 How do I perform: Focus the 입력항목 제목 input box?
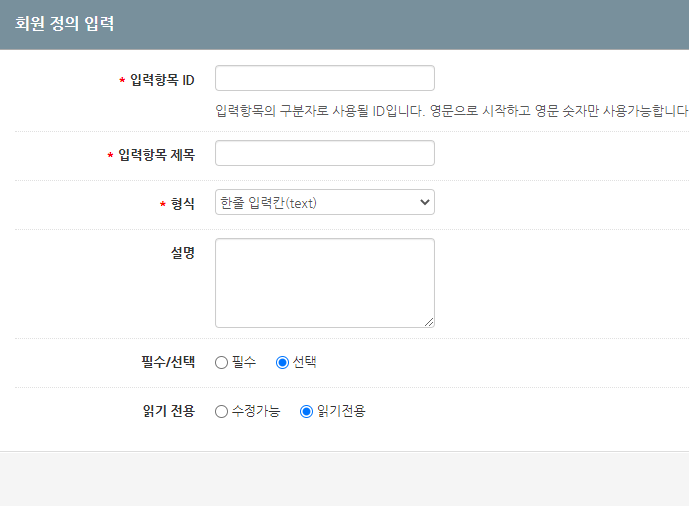tap(325, 153)
